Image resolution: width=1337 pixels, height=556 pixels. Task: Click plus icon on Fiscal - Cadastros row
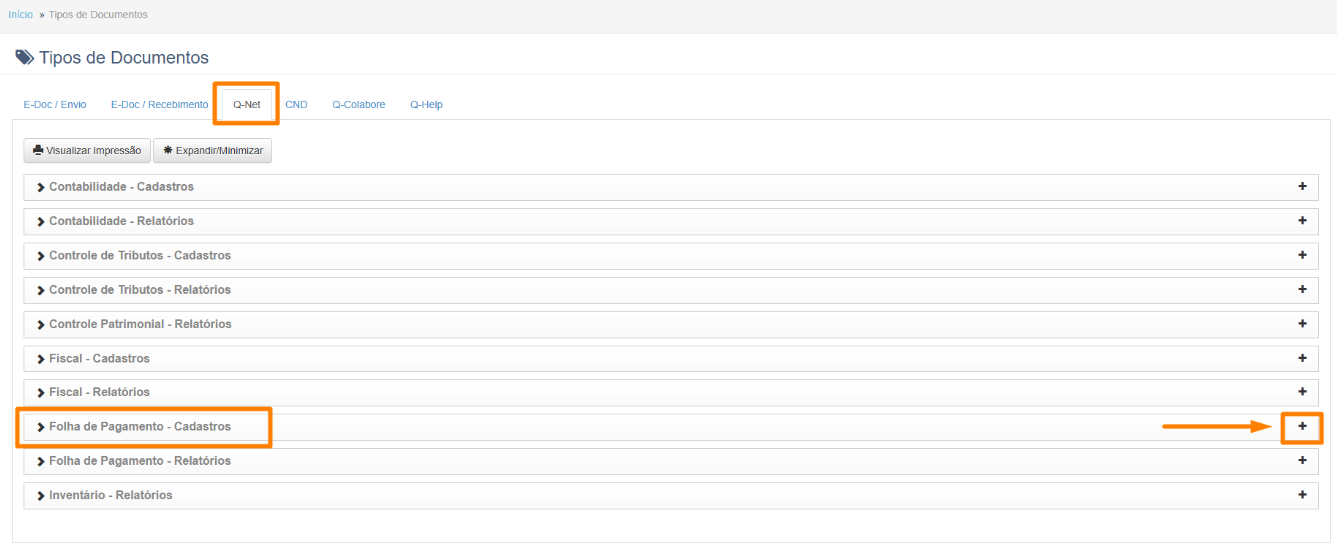point(1302,358)
